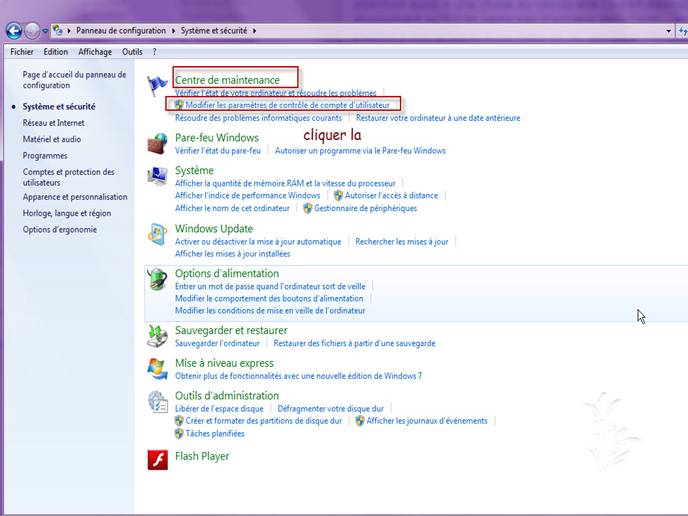Viewport: 688px width, 516px height.
Task: Open the Options d'alimentation battery icon
Action: click(158, 279)
